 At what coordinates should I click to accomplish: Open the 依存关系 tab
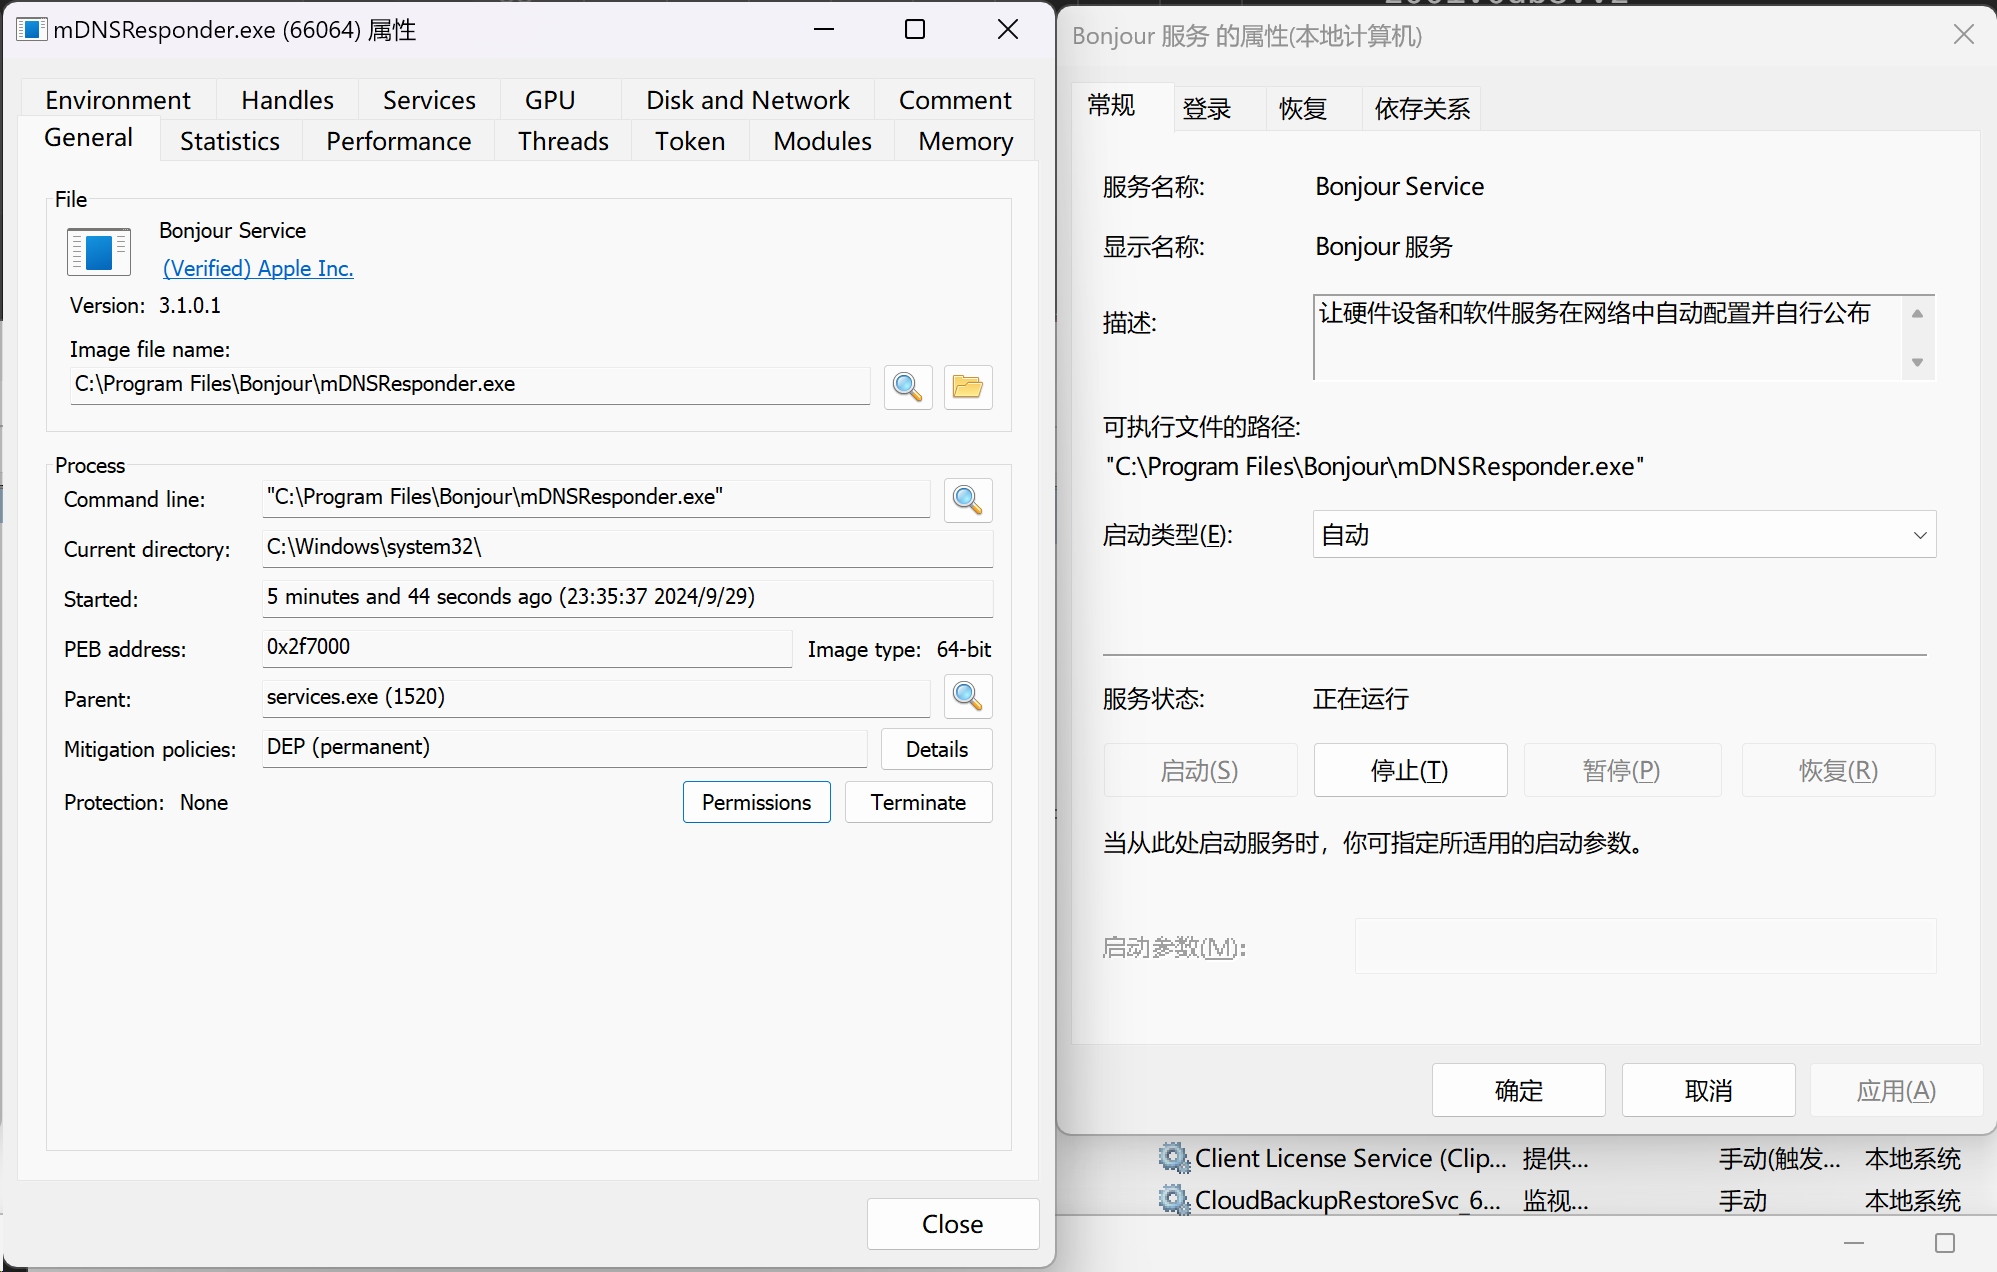[1422, 109]
